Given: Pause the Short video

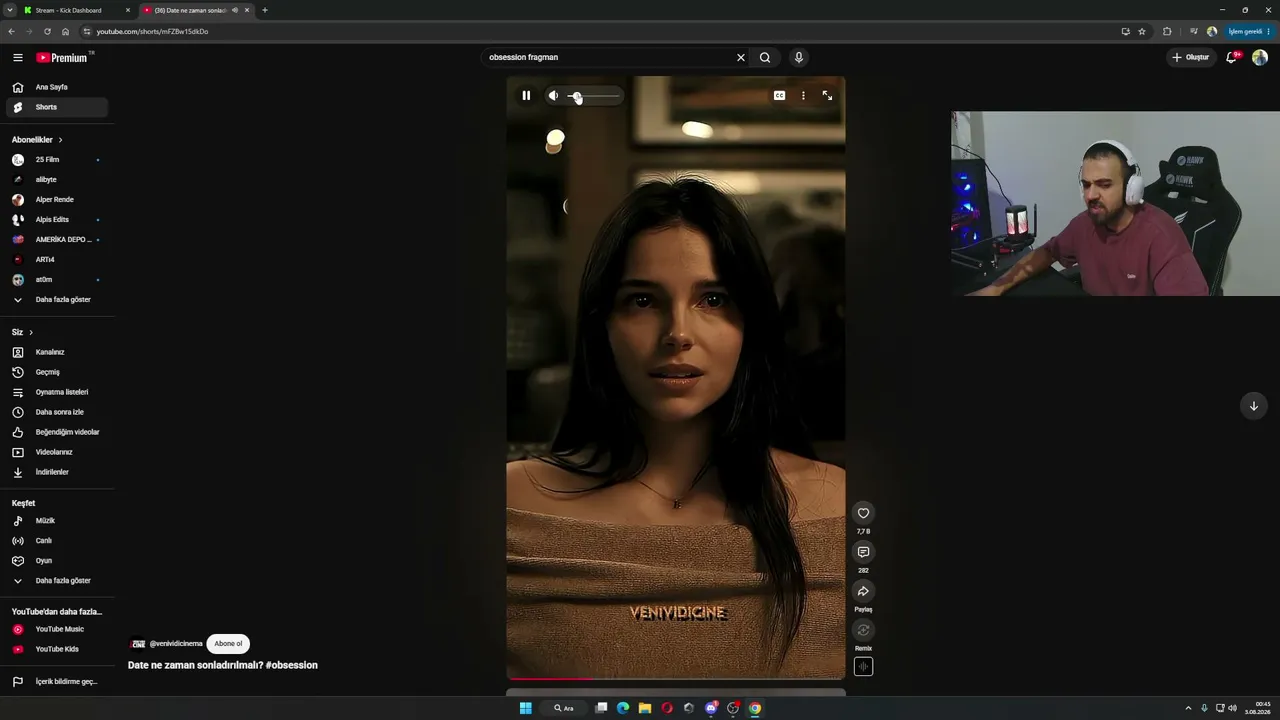Looking at the screenshot, I should pyautogui.click(x=526, y=96).
